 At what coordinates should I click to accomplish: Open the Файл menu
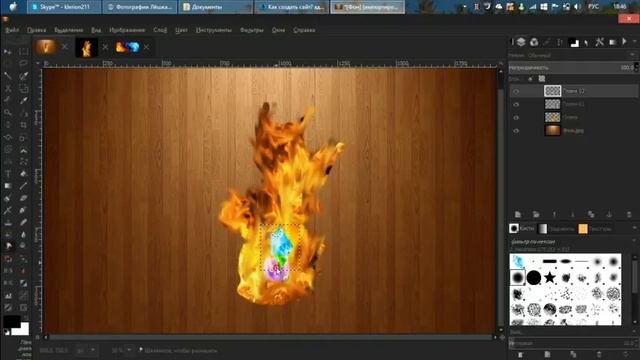[x=12, y=30]
